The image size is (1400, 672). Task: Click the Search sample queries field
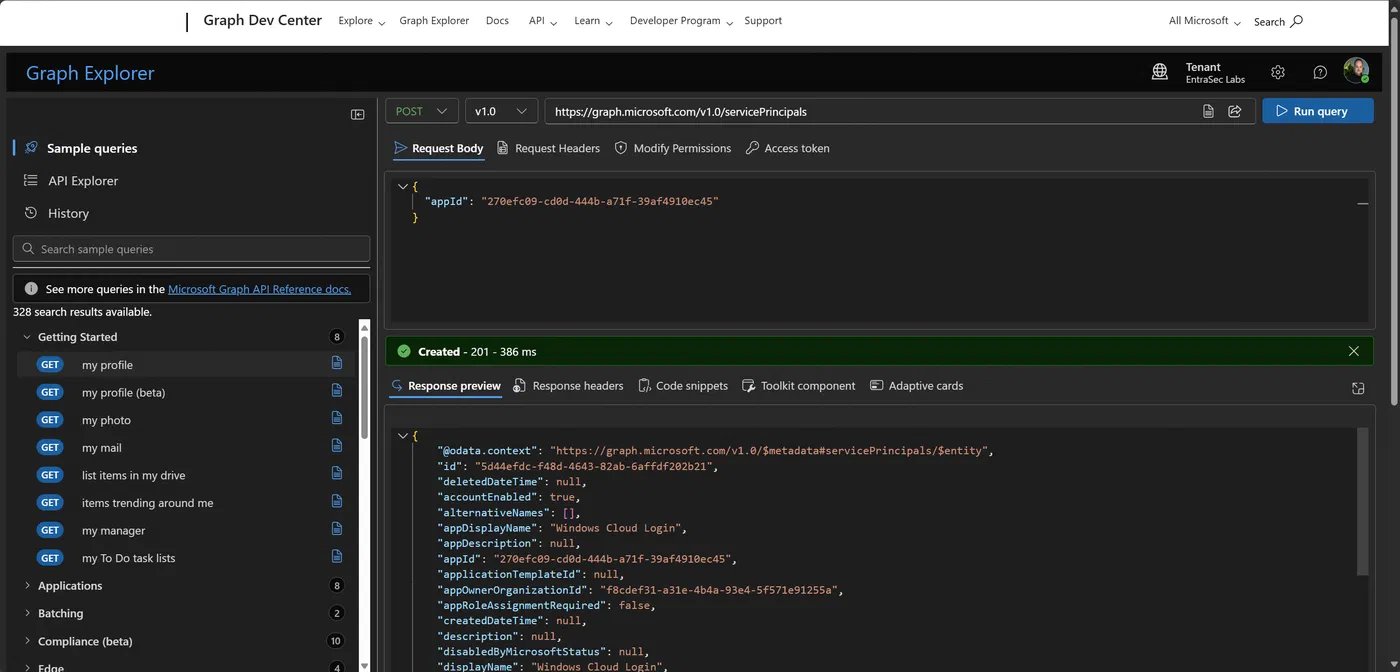(191, 249)
